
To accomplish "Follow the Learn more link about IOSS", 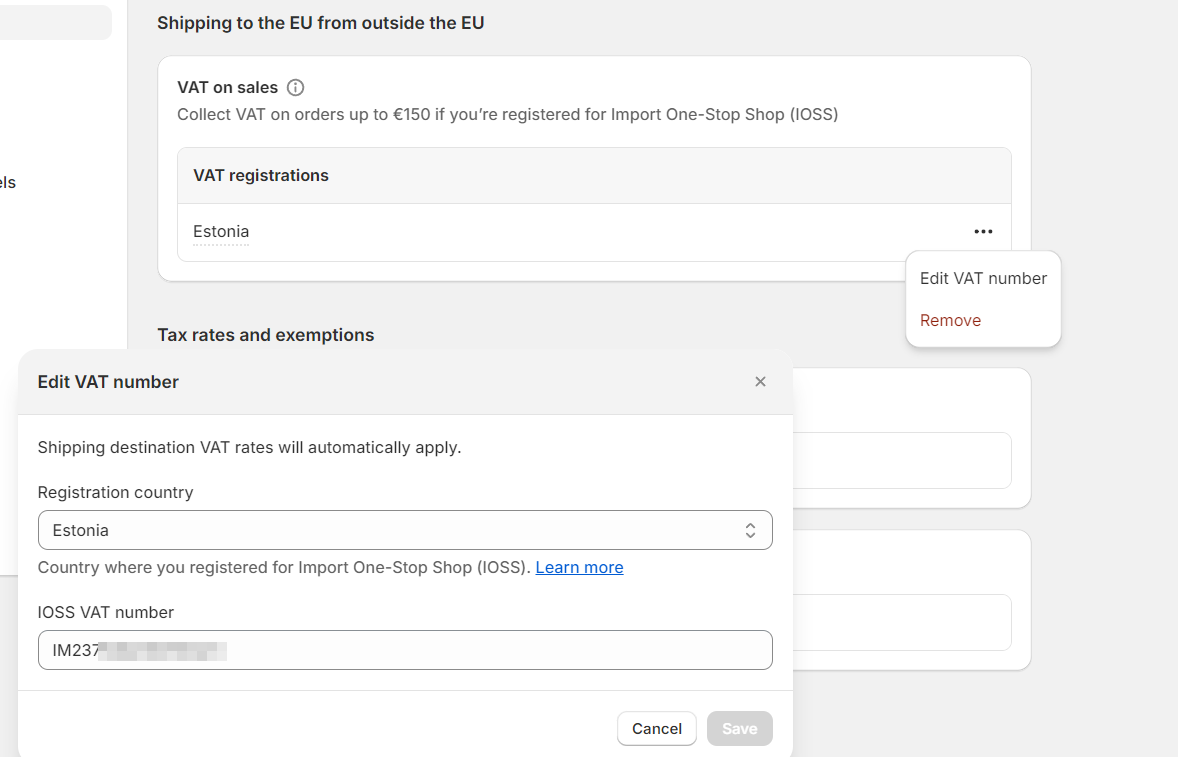I will (x=579, y=568).
